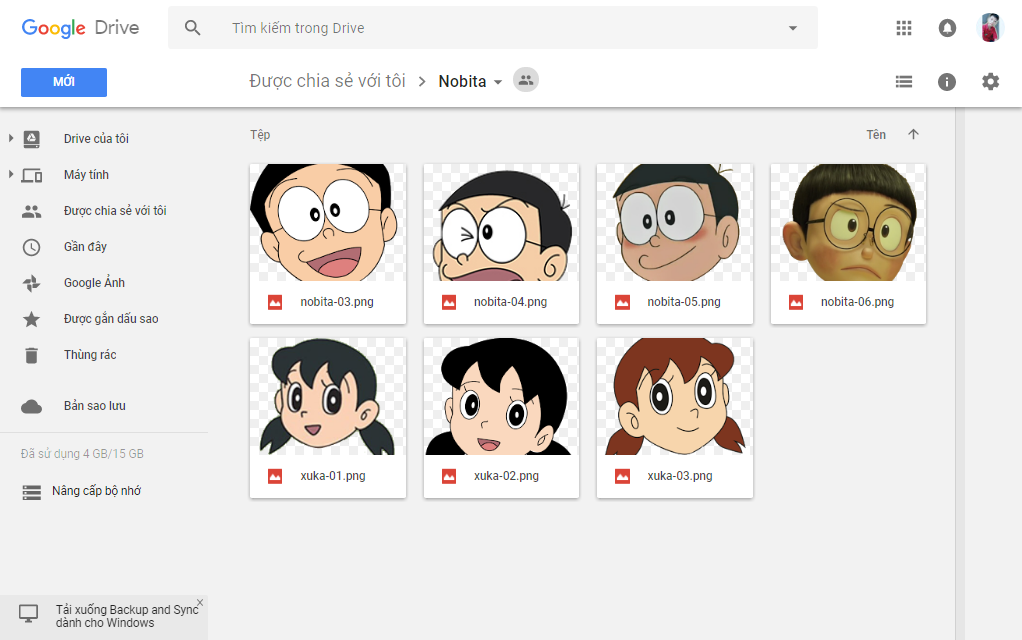The height and width of the screenshot is (640, 1022).
Task: Click the Tìm kiếm trong Drive search field
Action: [495, 28]
